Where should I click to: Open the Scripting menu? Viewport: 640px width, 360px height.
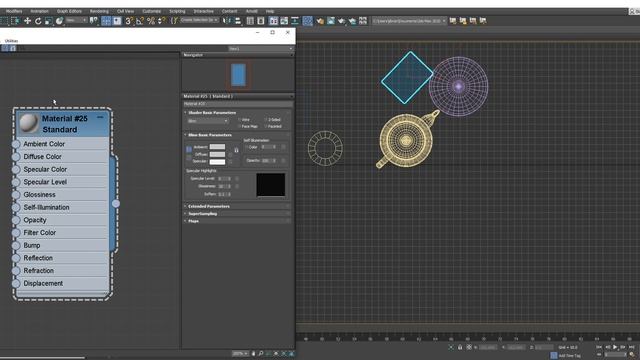177,11
